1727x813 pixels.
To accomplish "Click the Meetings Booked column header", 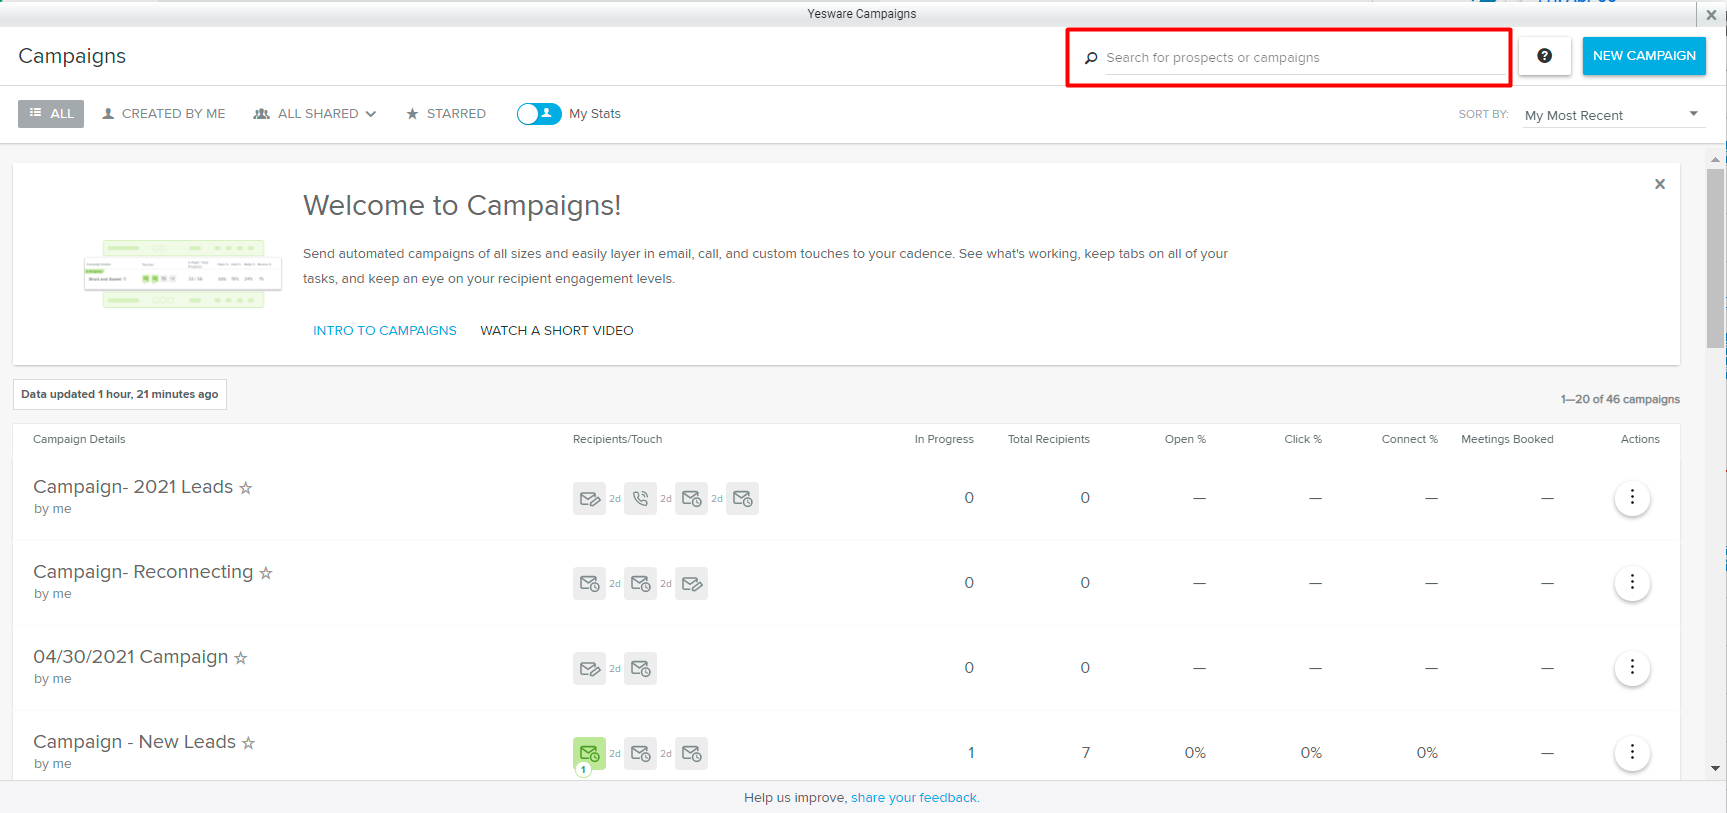I will click(x=1507, y=439).
